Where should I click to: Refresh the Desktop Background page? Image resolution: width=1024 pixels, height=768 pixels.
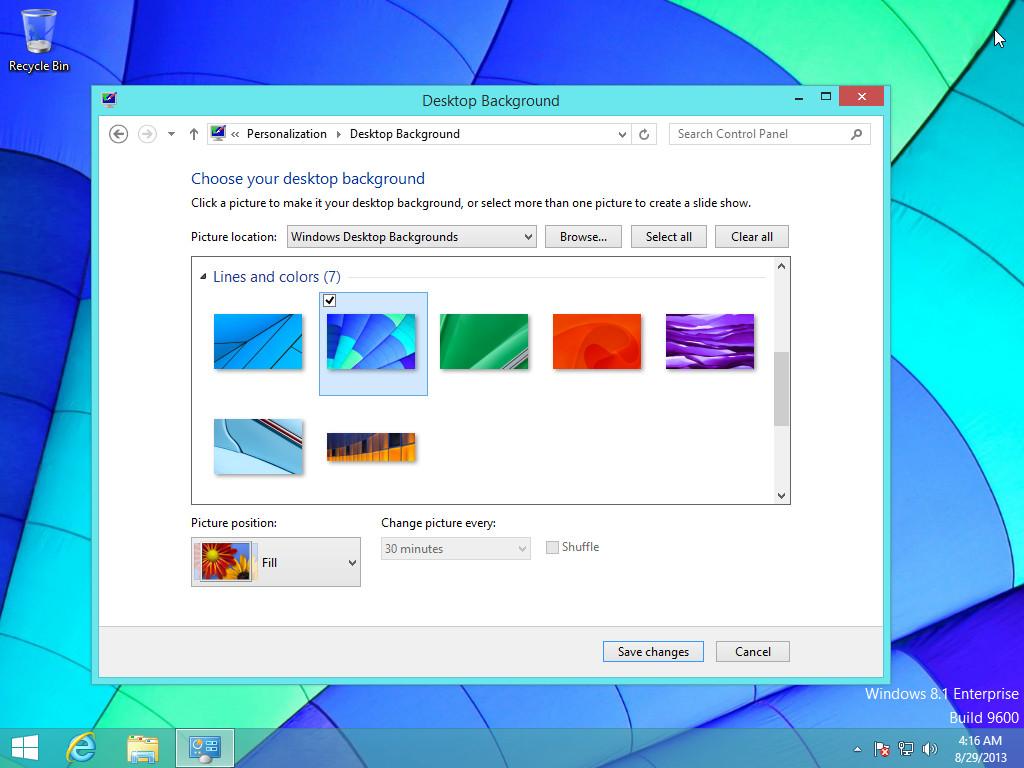(644, 134)
